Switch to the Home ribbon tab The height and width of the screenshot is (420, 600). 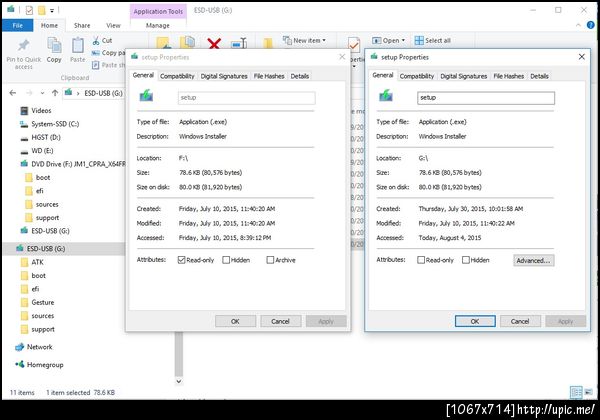49,25
